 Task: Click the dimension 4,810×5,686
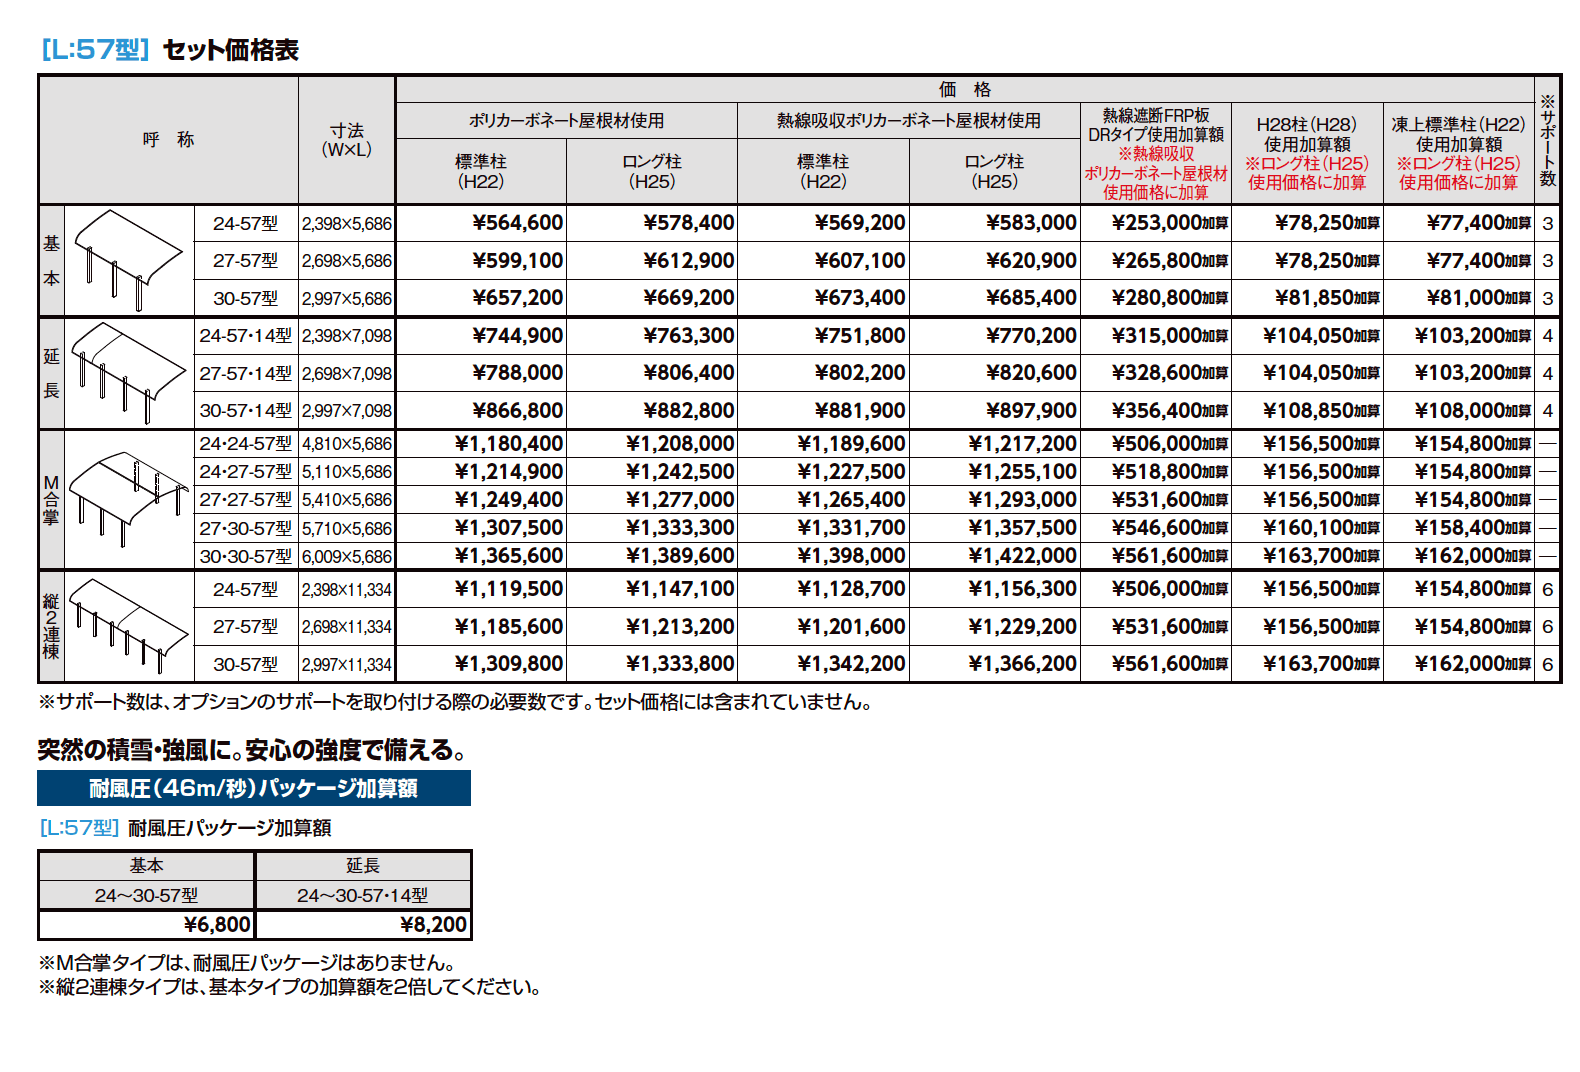point(347,443)
